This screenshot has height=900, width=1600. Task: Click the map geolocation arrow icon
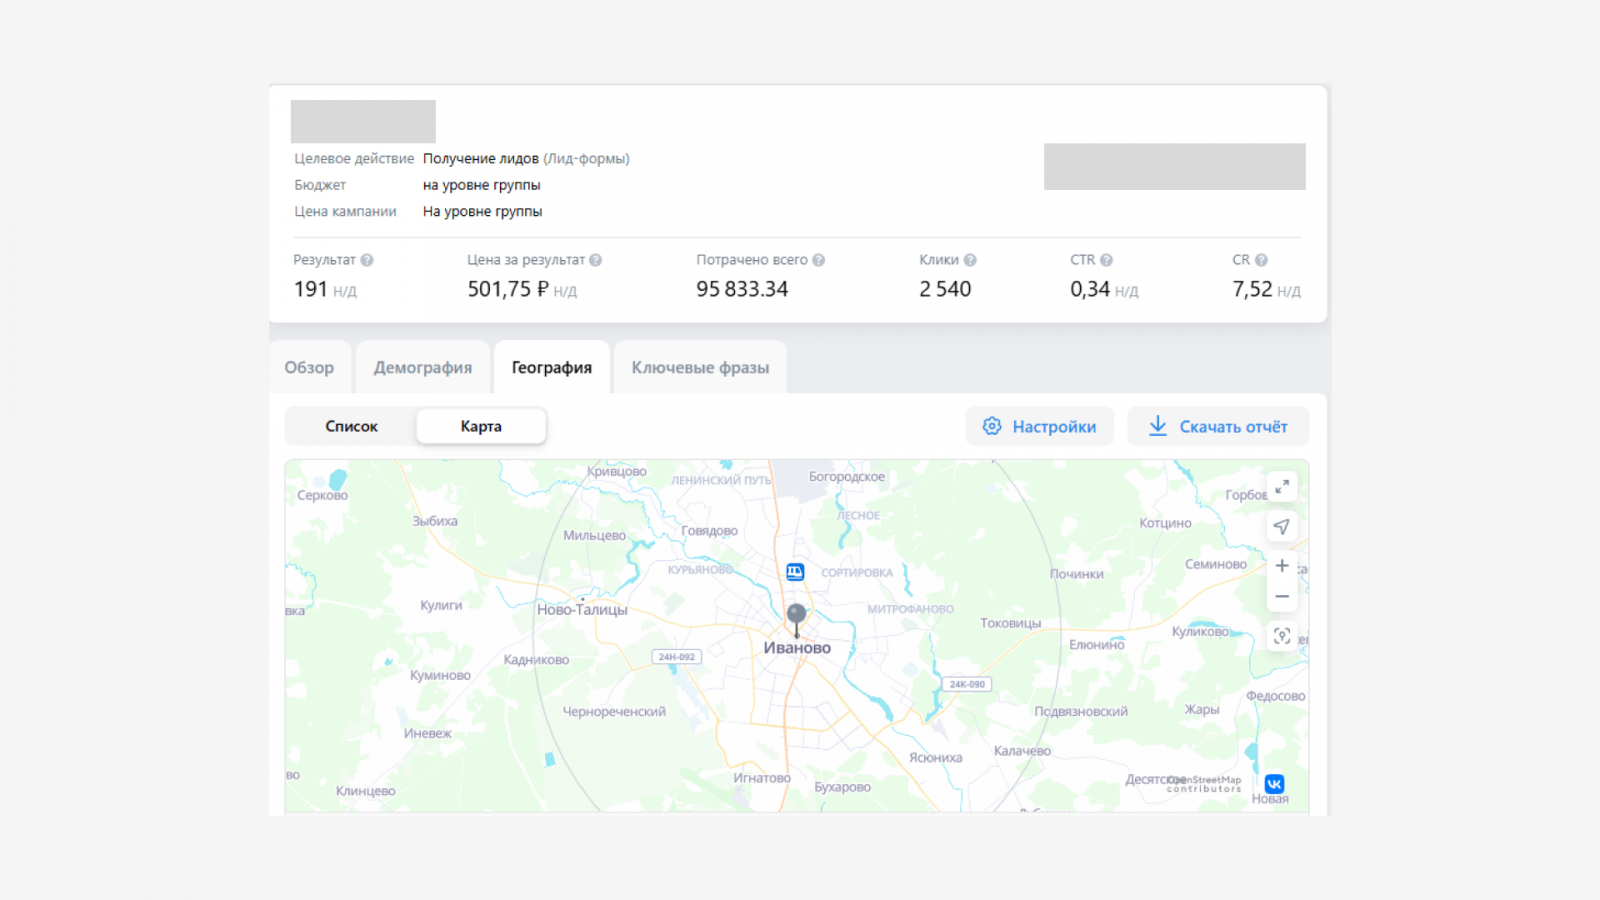tap(1281, 526)
